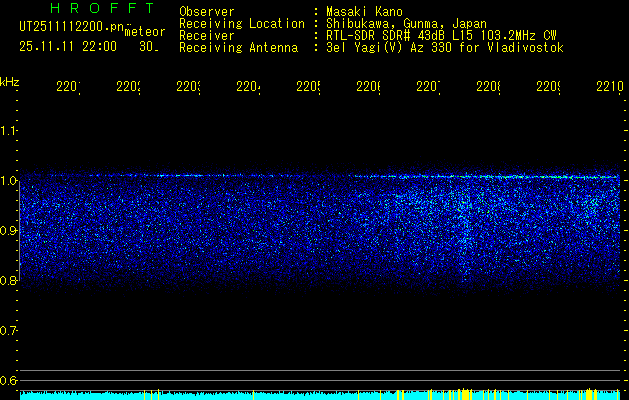The image size is (629, 400).
Task: Click the Receiver label
Action: pos(207,36)
